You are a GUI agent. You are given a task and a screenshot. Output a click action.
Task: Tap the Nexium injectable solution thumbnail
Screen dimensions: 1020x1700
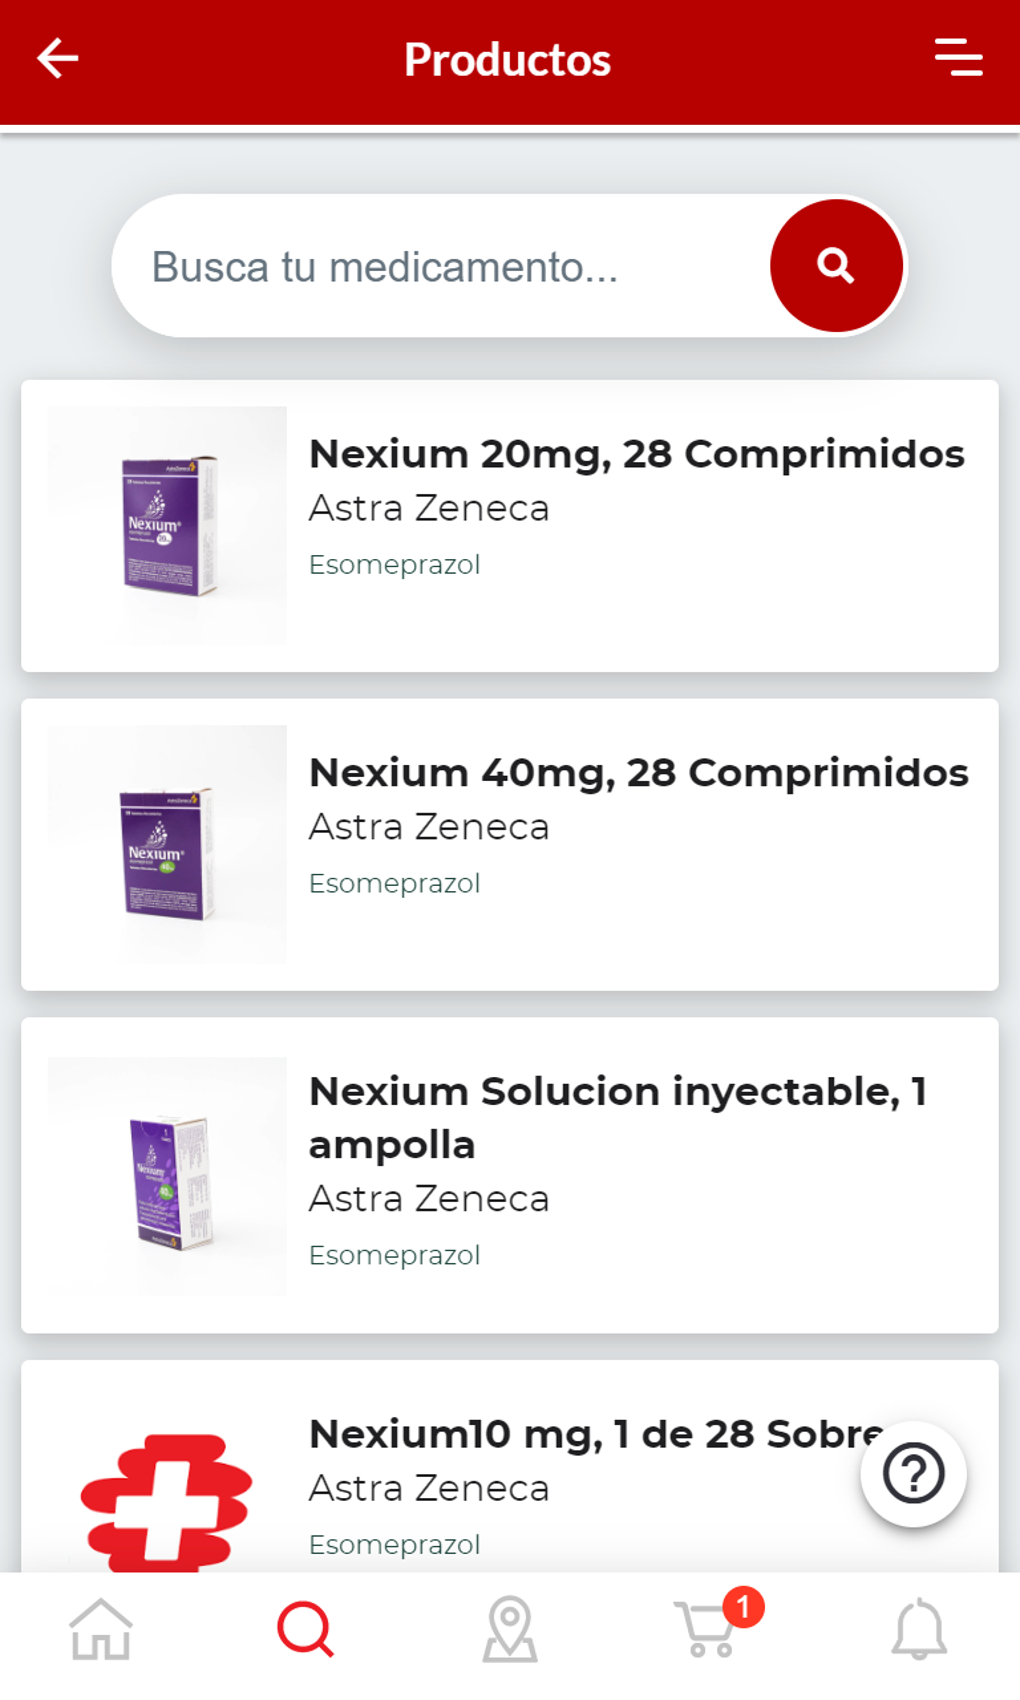tap(167, 1177)
